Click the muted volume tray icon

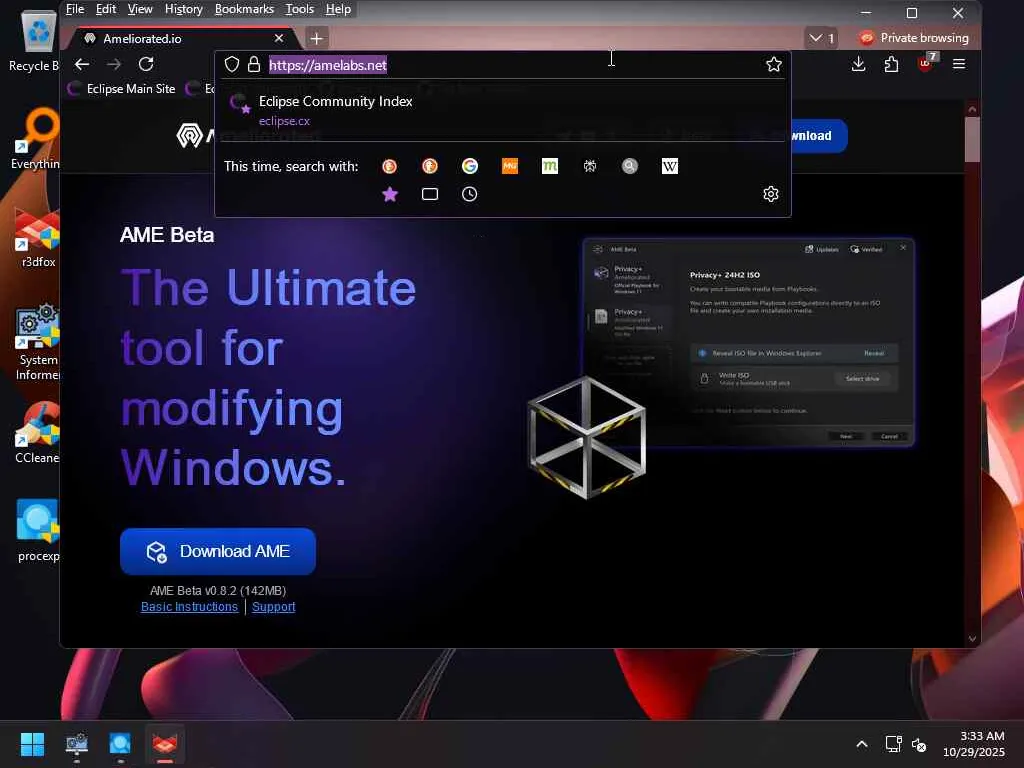[x=919, y=744]
